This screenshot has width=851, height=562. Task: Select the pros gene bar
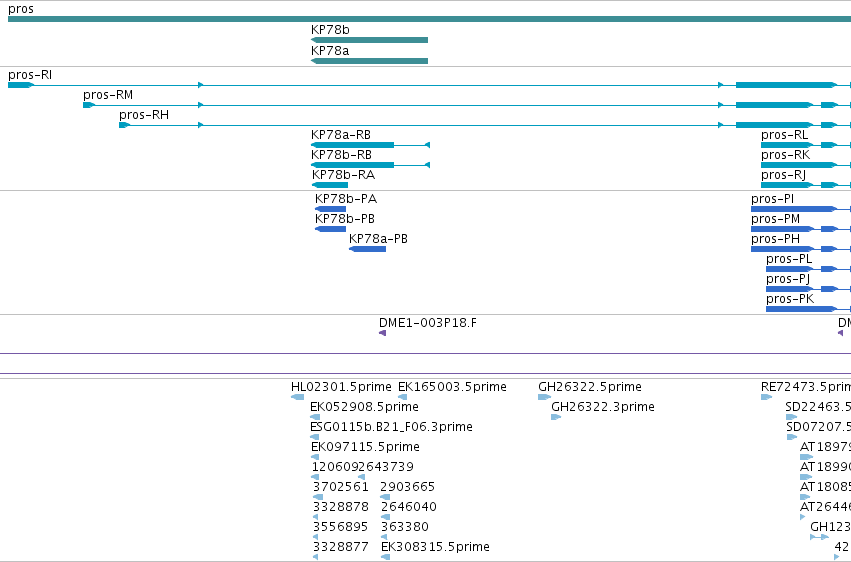tap(429, 19)
